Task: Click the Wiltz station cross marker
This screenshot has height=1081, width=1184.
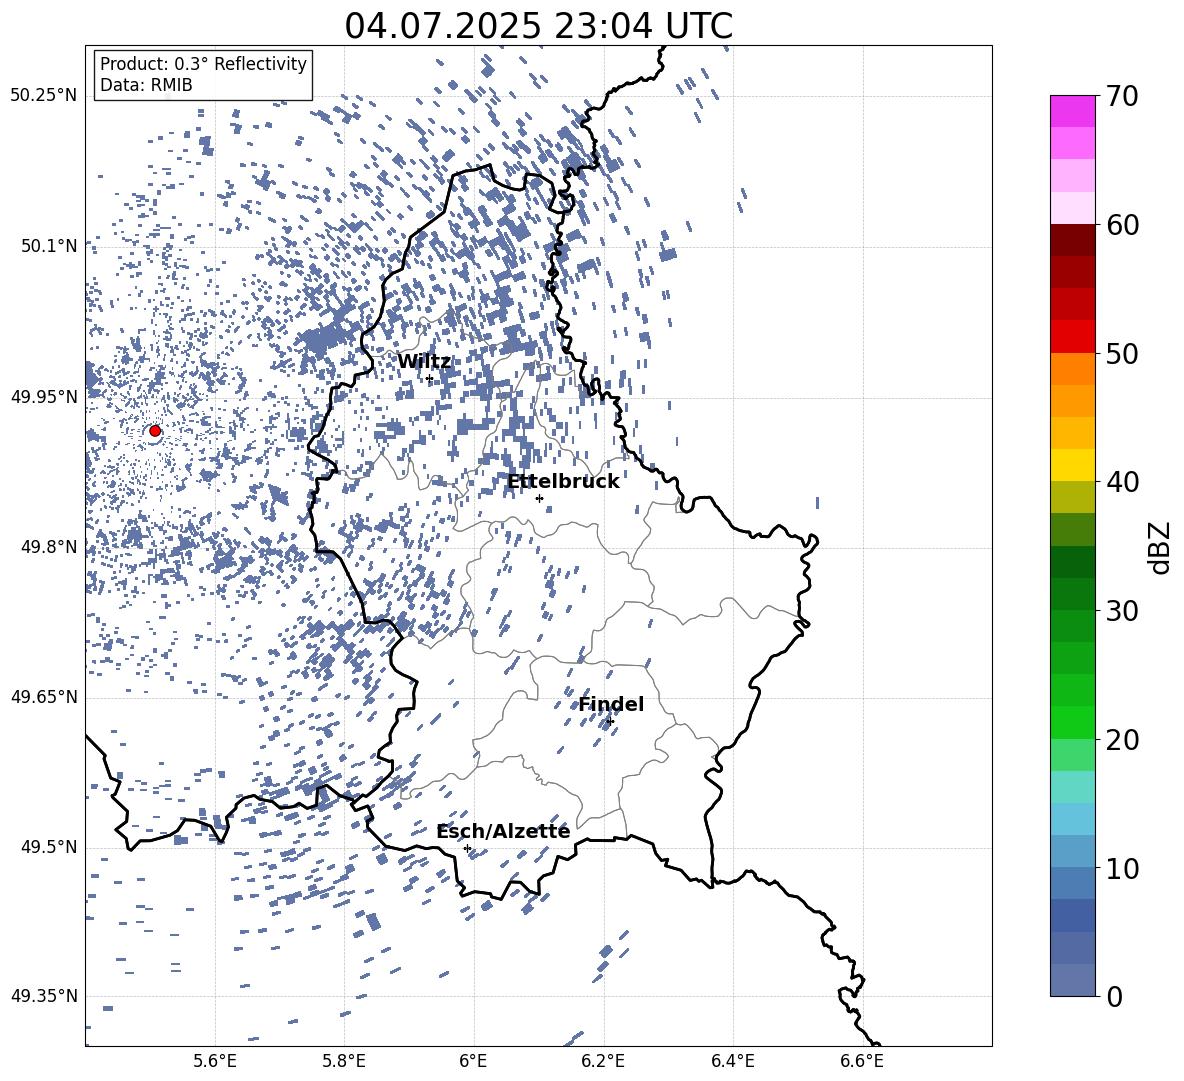Action: tap(429, 379)
